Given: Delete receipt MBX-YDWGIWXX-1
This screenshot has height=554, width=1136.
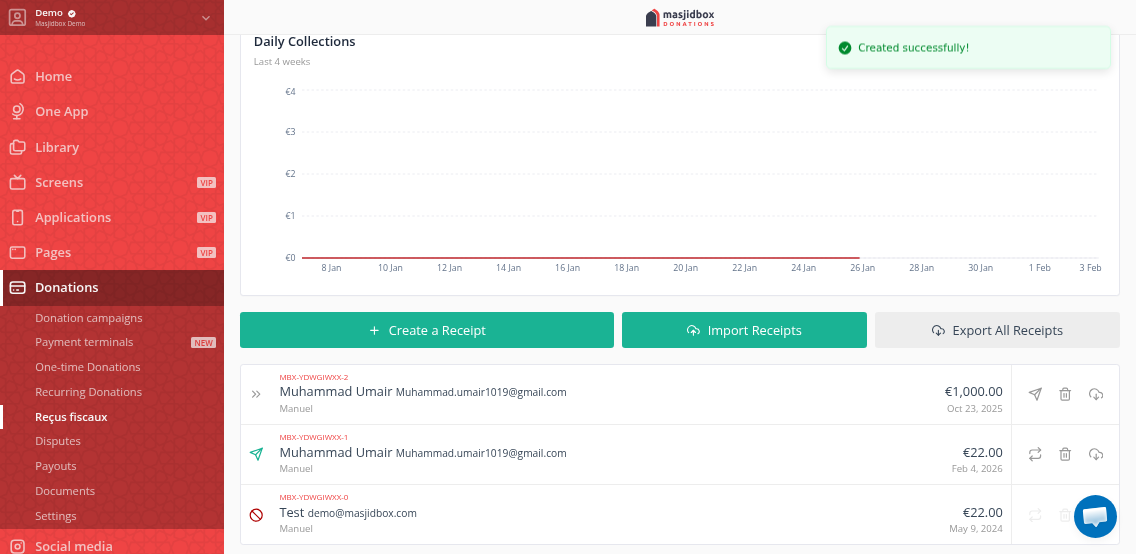Looking at the screenshot, I should tap(1065, 454).
